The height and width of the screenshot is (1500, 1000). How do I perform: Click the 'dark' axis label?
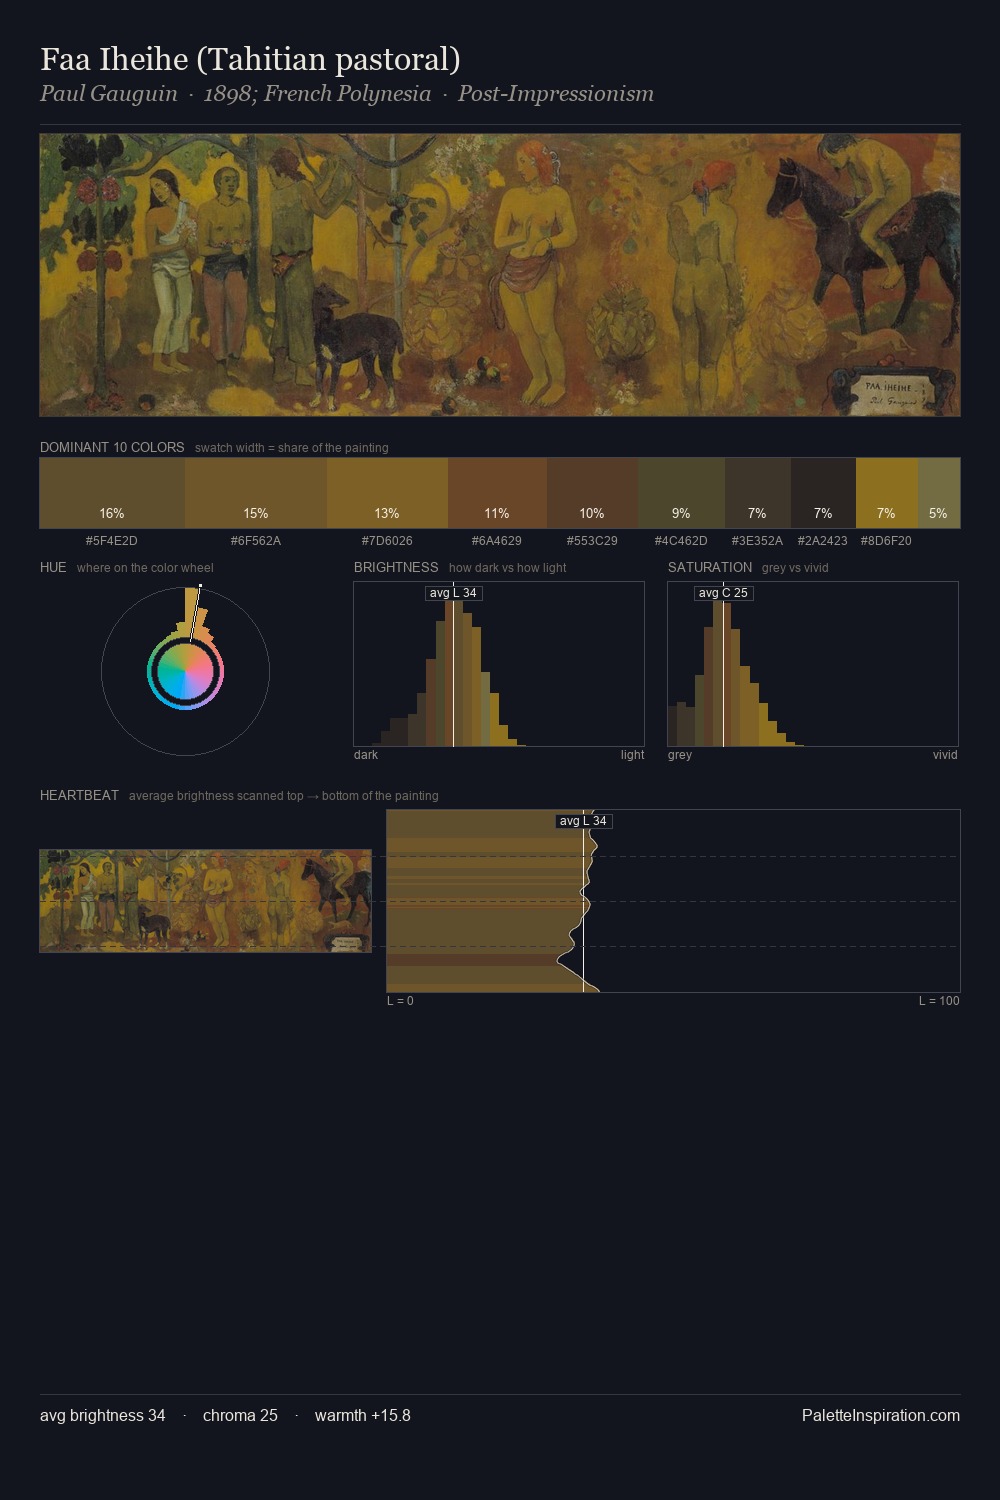click(366, 755)
